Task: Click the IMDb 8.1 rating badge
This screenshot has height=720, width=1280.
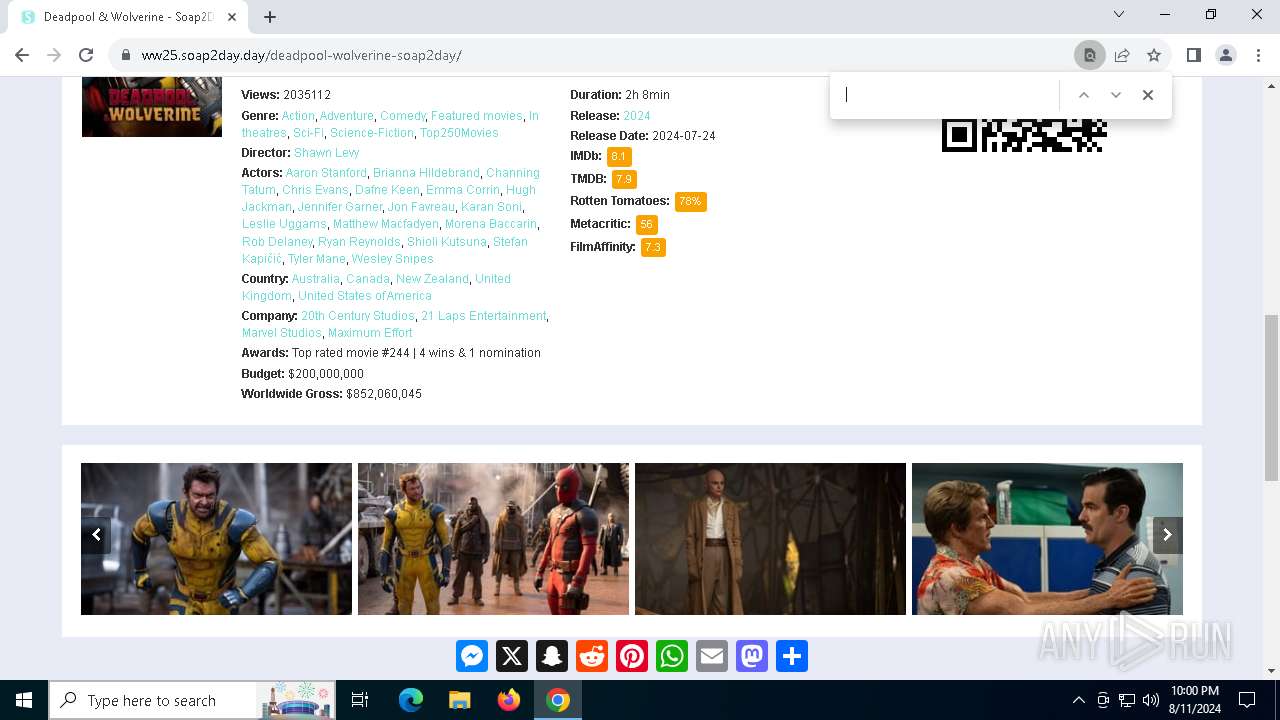Action: (x=619, y=157)
